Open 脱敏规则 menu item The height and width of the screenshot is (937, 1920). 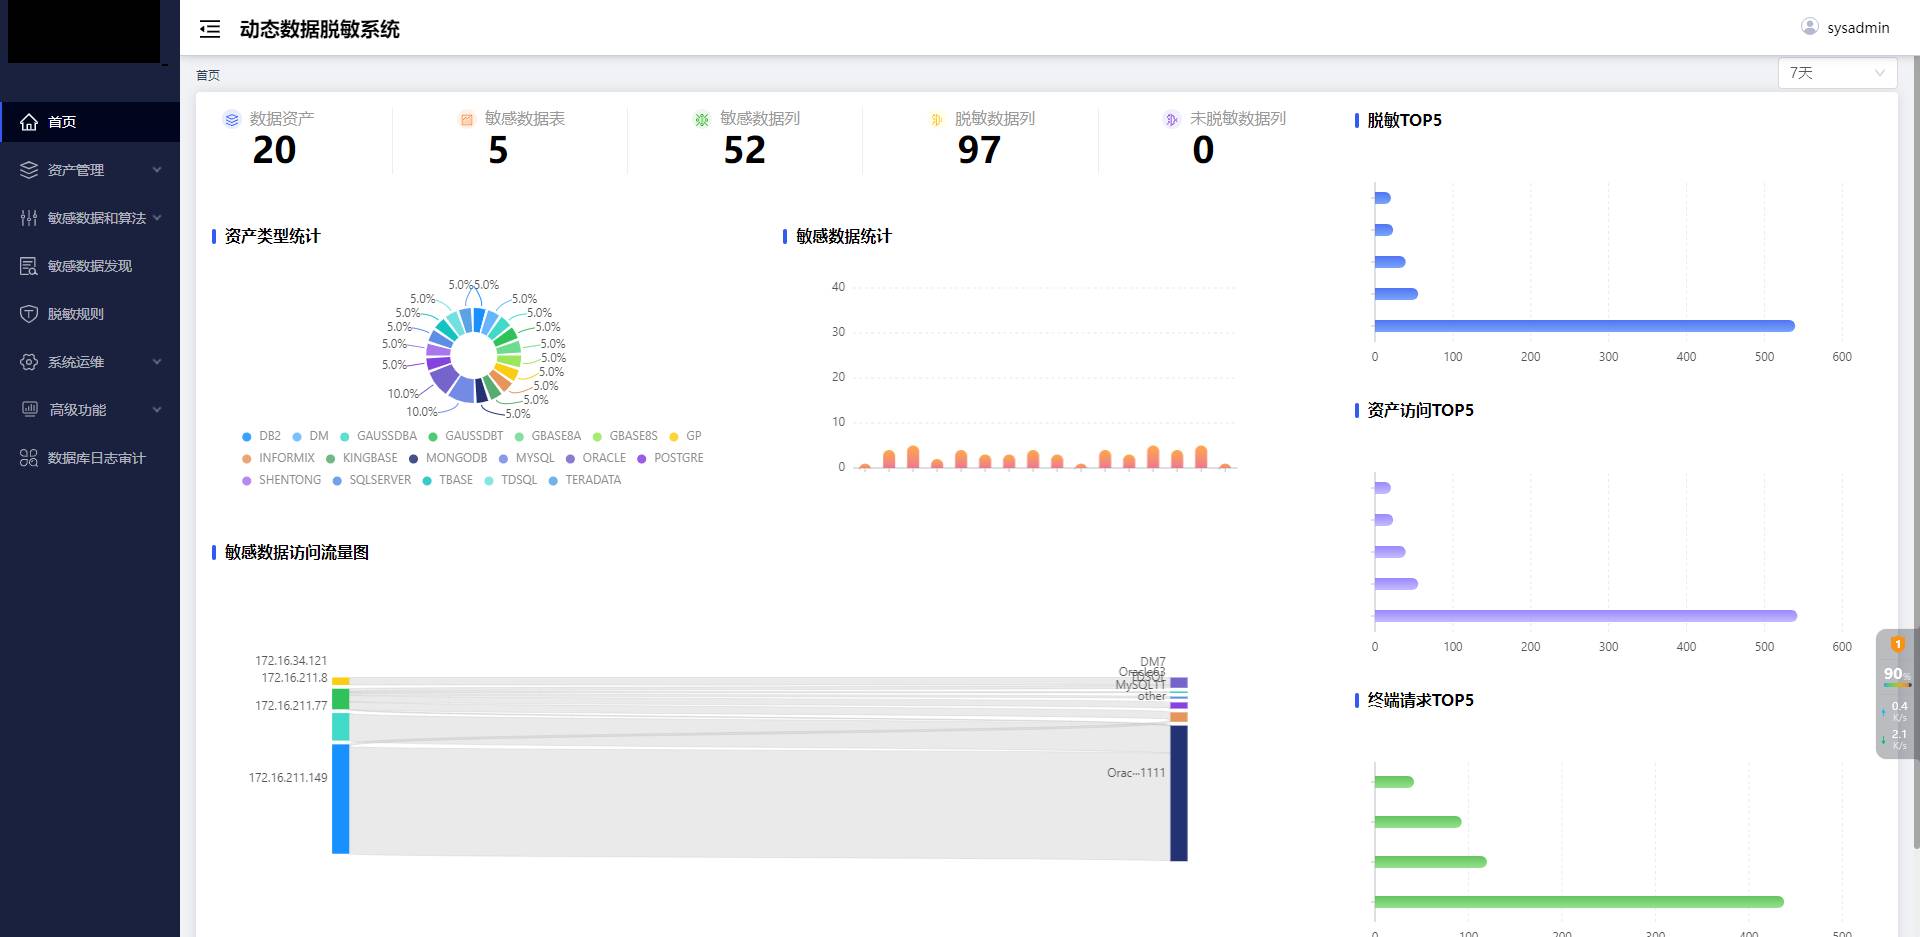(90, 314)
